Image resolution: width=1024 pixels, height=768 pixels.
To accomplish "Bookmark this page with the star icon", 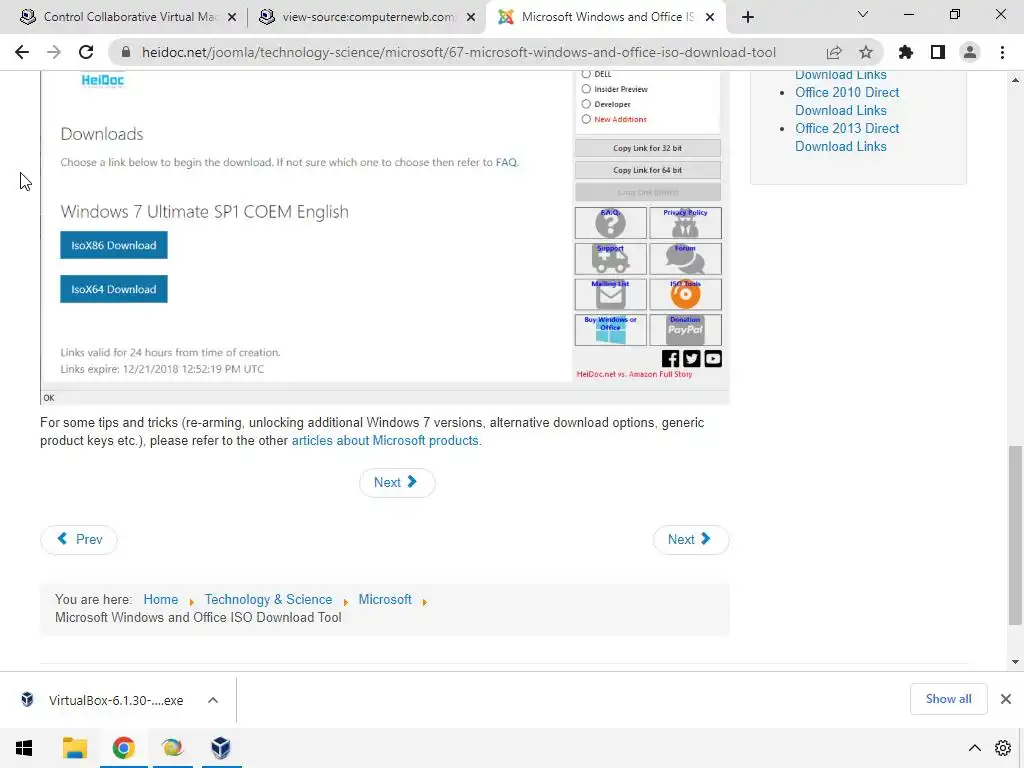I will (865, 52).
